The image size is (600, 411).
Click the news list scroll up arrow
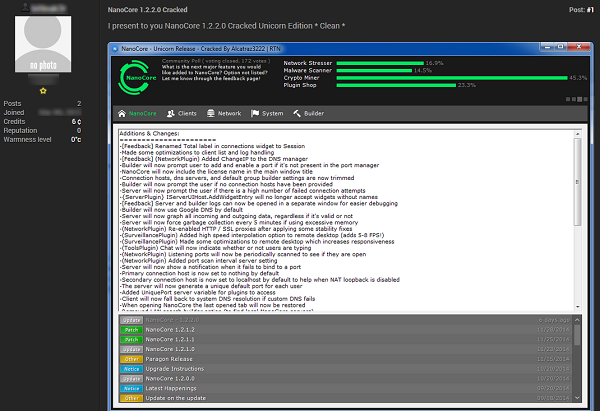pyautogui.click(x=577, y=320)
